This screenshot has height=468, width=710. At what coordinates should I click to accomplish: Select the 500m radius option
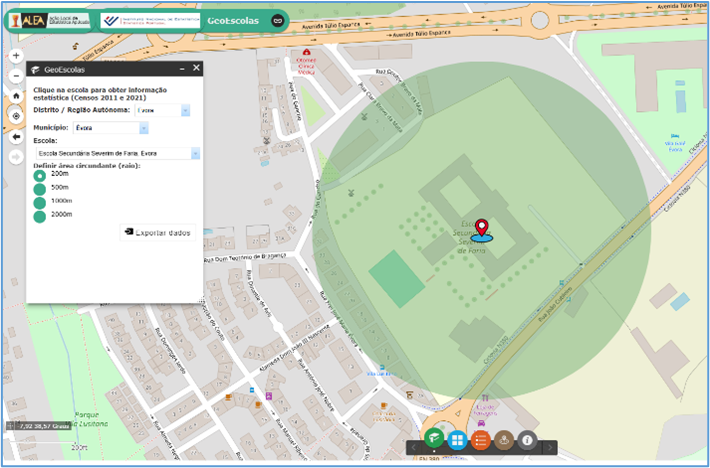(x=40, y=188)
